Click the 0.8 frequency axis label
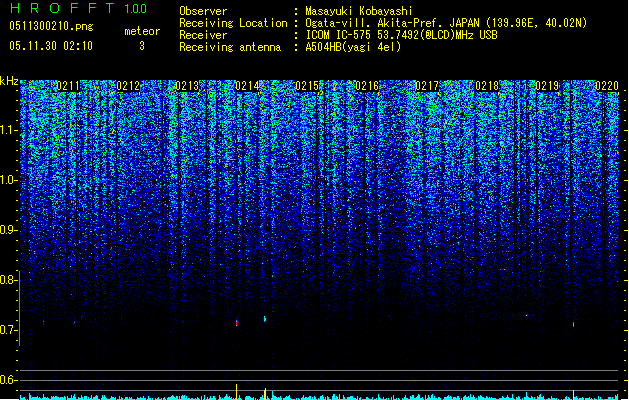Screen dimensions: 629x400 [9, 280]
